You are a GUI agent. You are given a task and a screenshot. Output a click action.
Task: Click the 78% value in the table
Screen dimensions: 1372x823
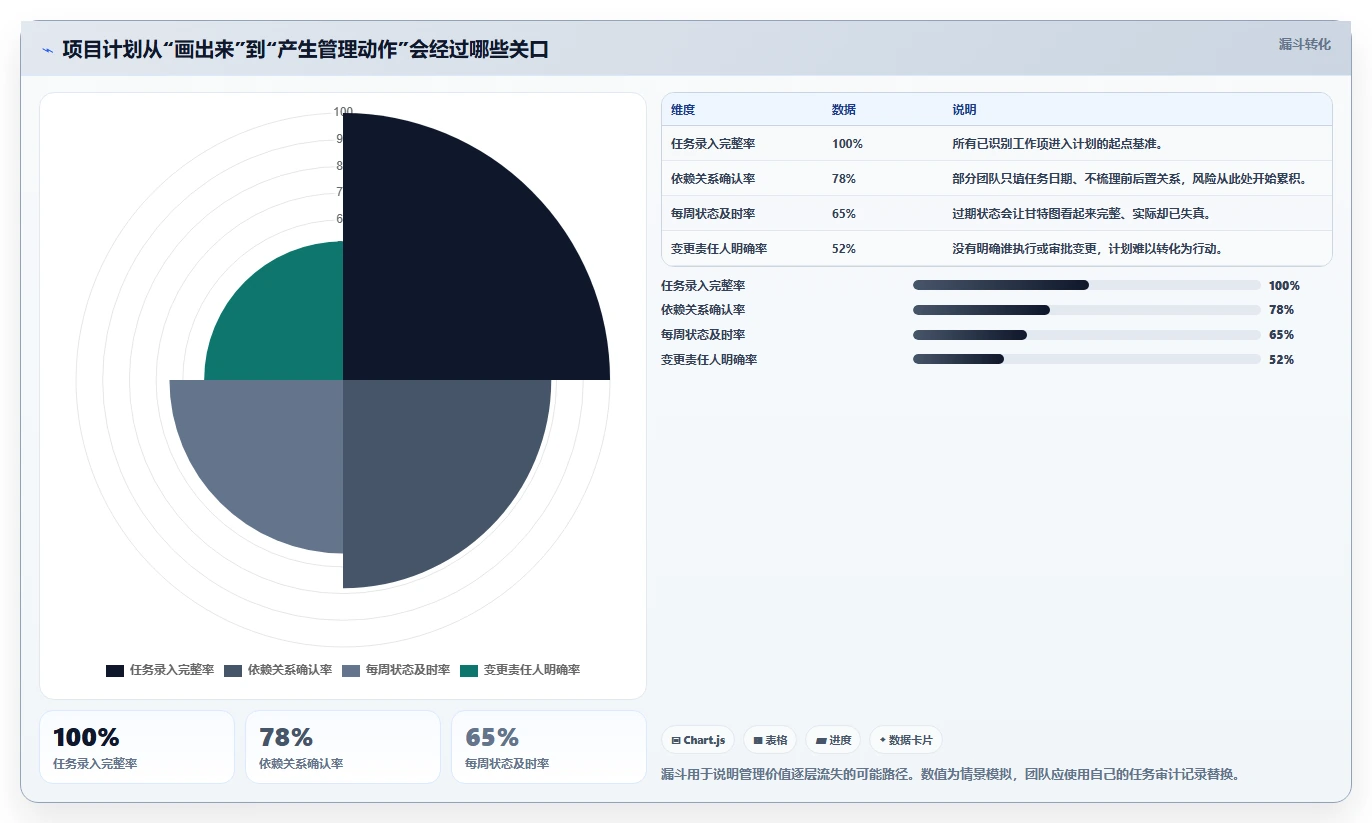point(844,179)
